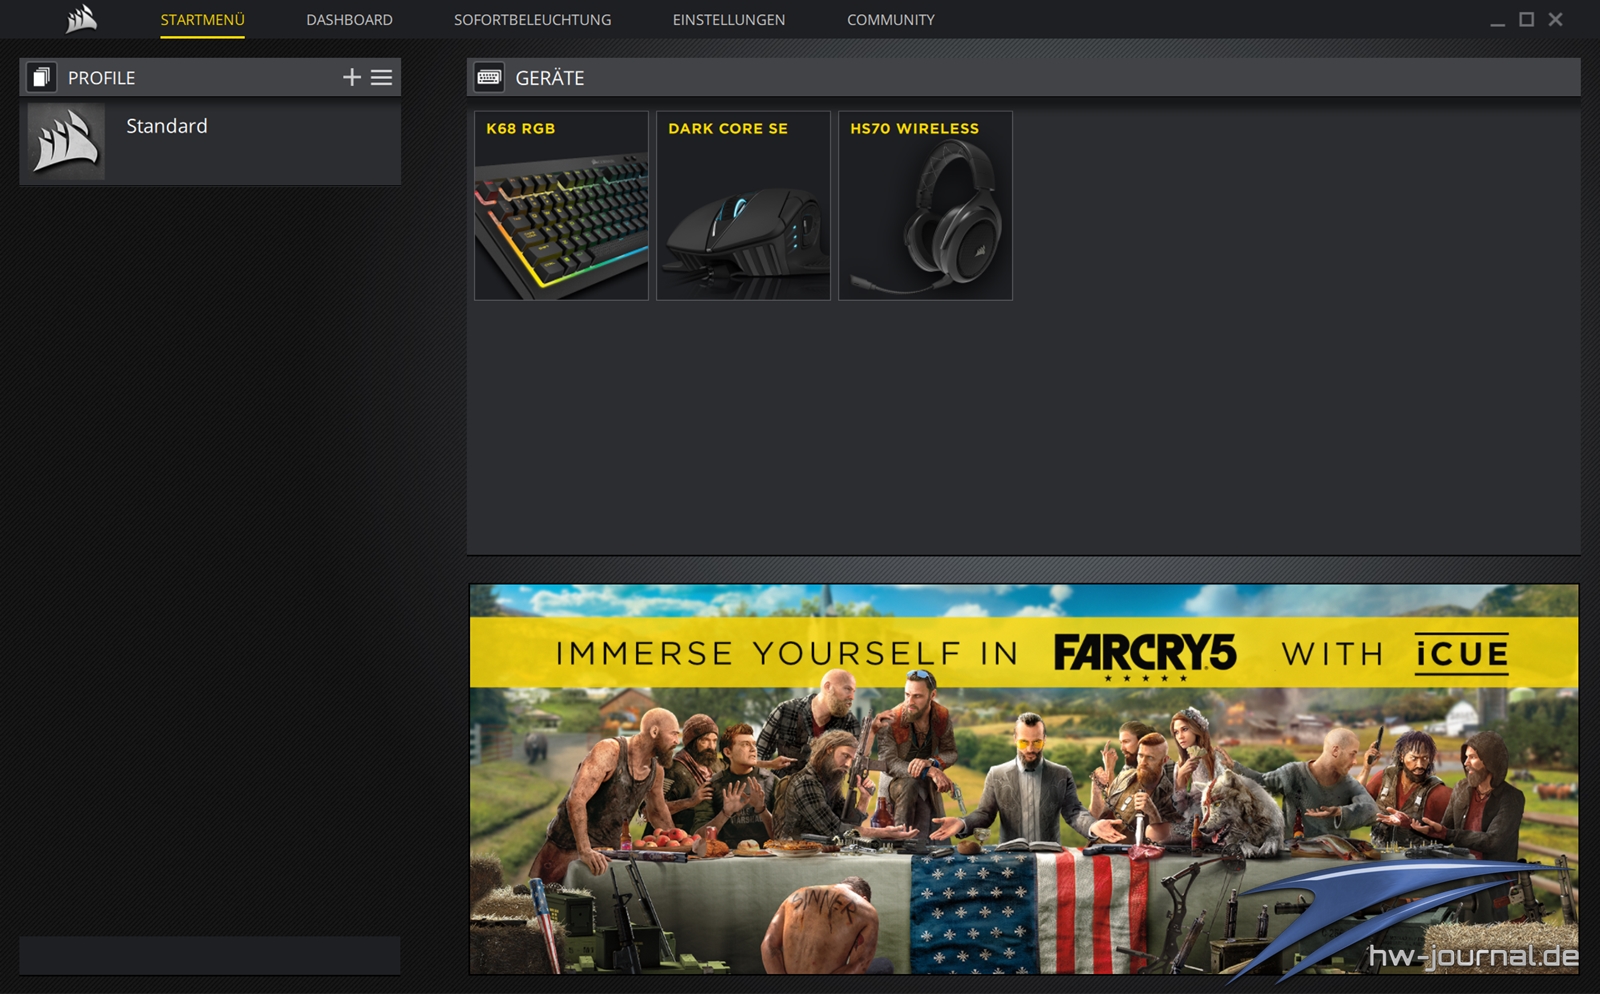Switch to the Dashboard tab
This screenshot has height=994, width=1600.
(x=349, y=20)
